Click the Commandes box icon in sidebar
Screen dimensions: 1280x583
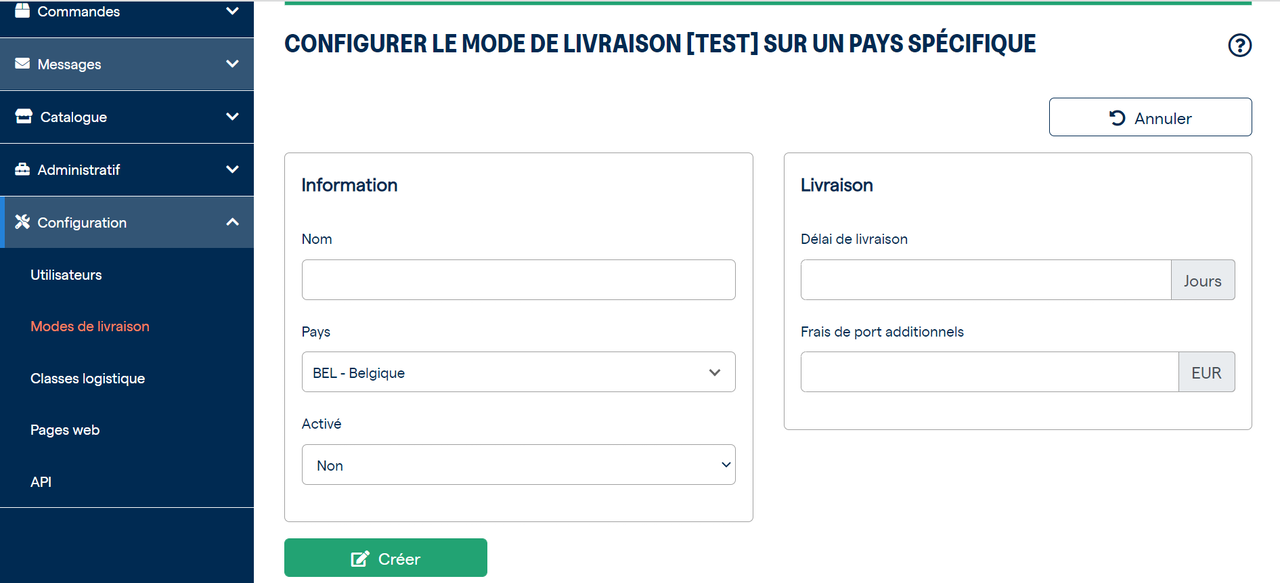pos(22,11)
